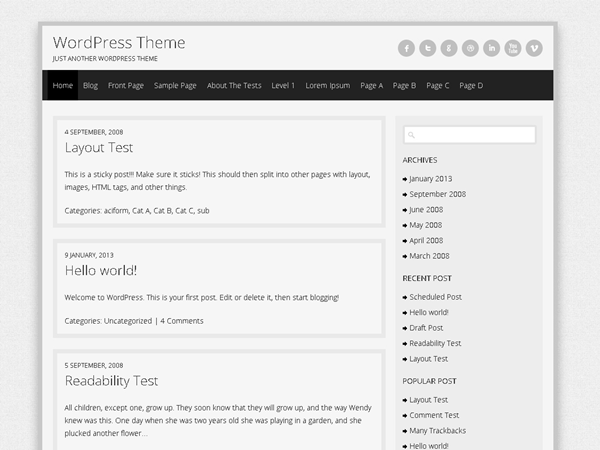
Task: Open the Dribbble social icon
Action: 470,48
